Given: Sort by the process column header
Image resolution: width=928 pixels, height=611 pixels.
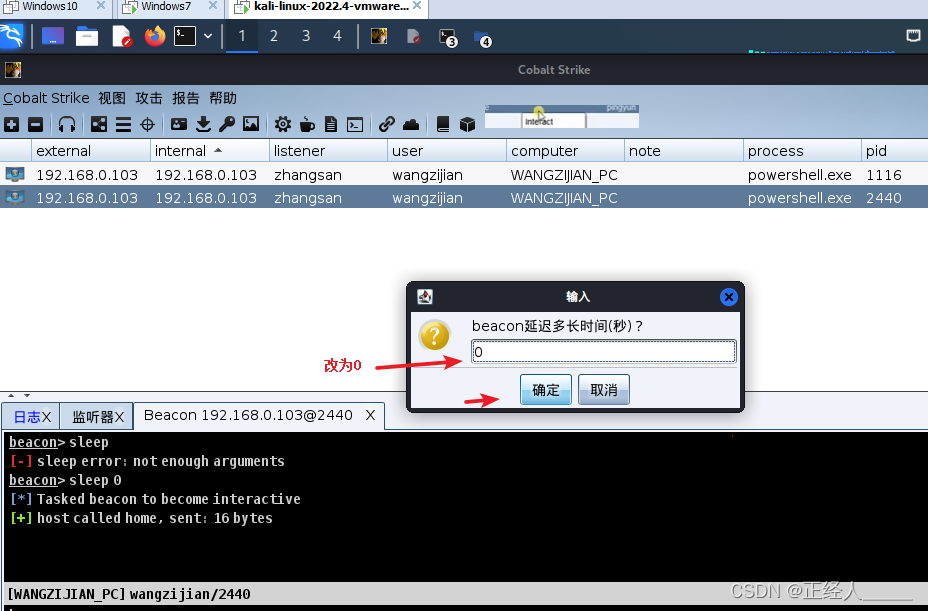Looking at the screenshot, I should click(x=802, y=150).
